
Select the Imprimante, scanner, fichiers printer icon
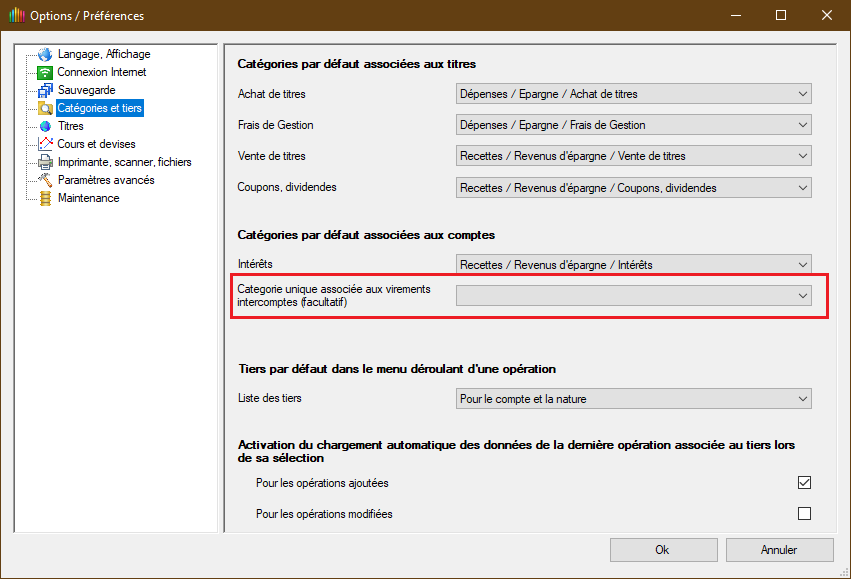[x=45, y=162]
